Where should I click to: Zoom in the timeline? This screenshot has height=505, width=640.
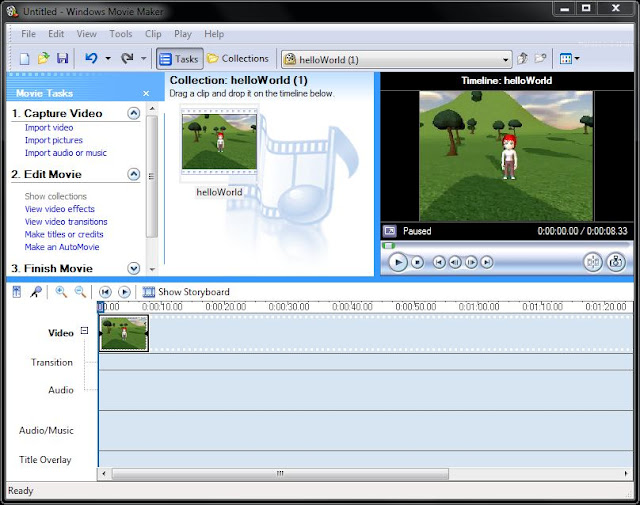[x=61, y=292]
